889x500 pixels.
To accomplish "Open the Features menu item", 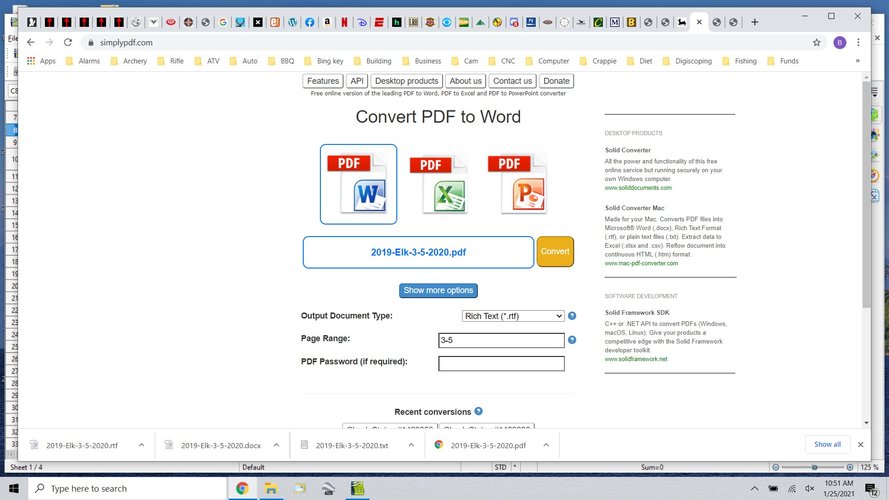I will pos(323,81).
